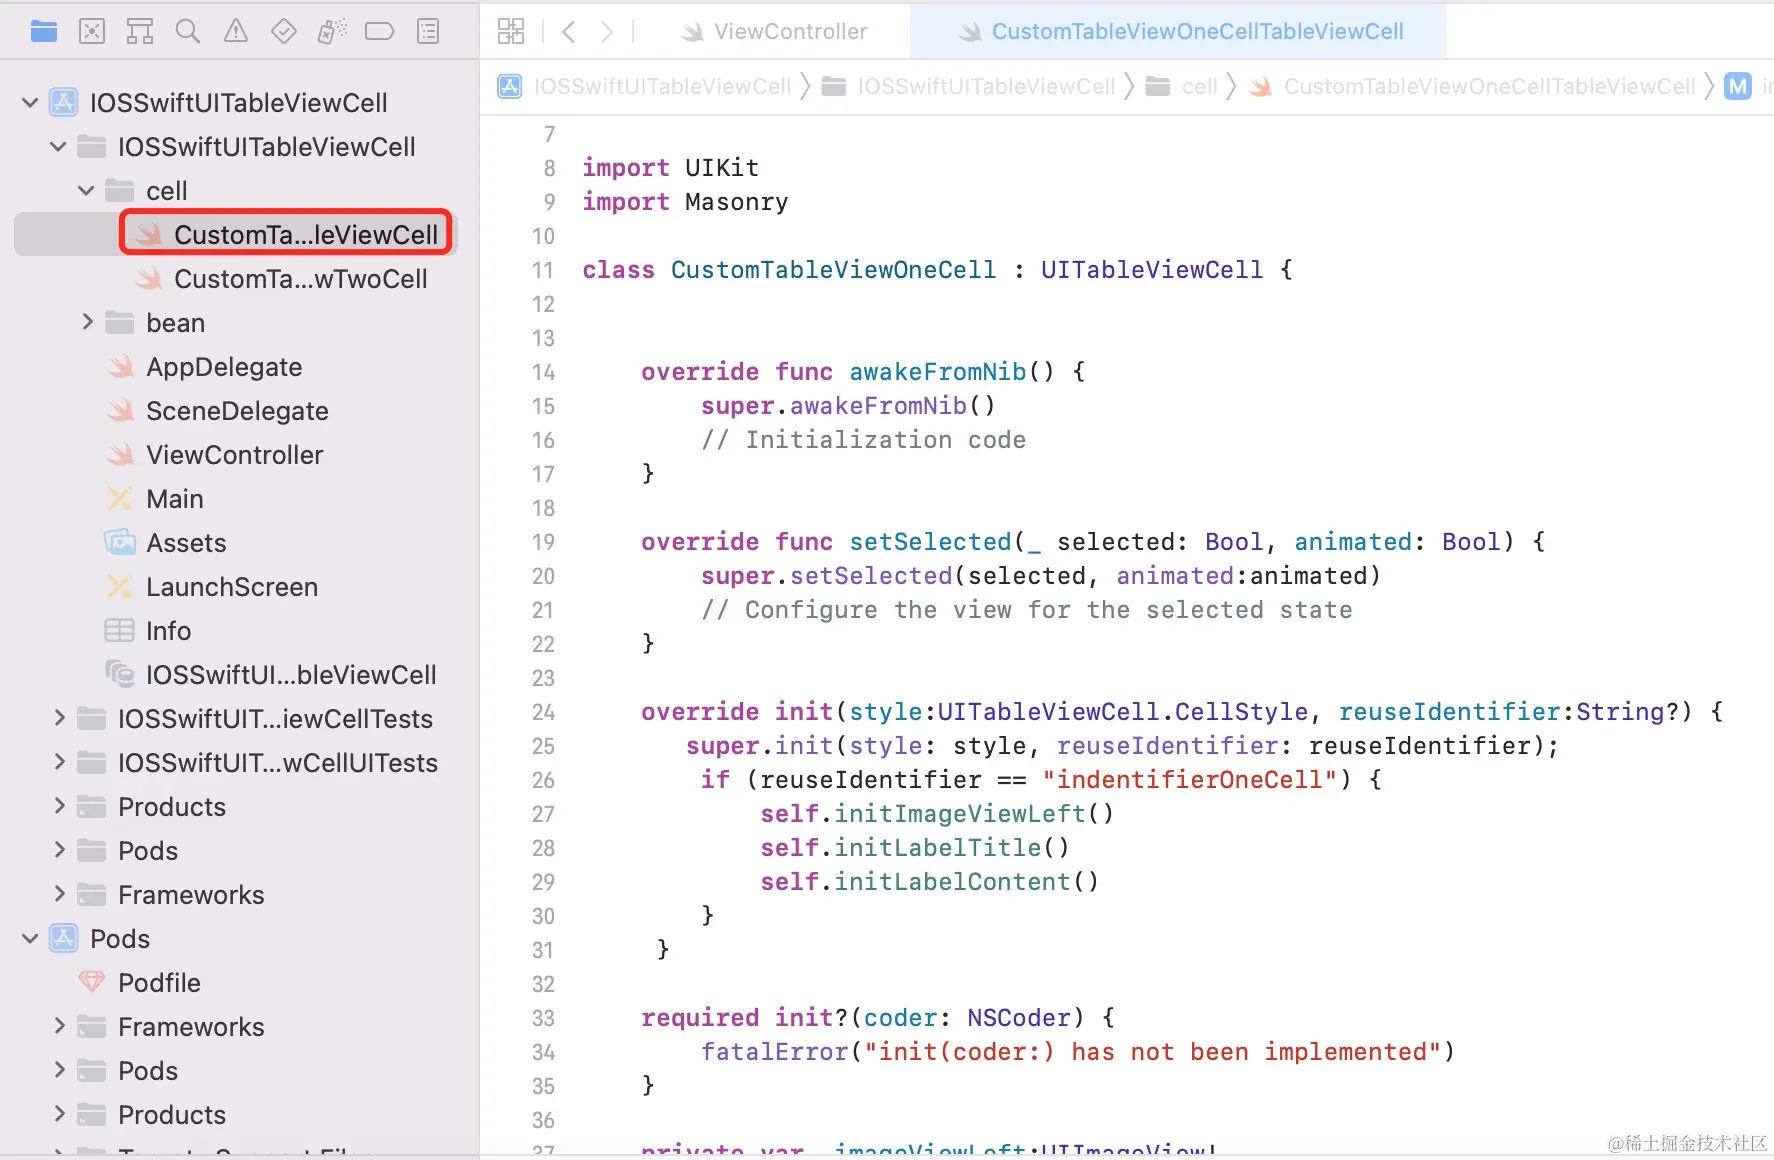This screenshot has height=1160, width=1774.
Task: Go back with the left arrow
Action: [x=569, y=32]
